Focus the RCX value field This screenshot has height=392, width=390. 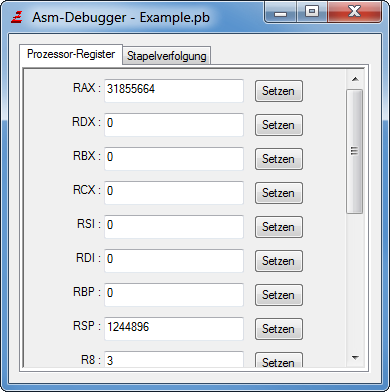pyautogui.click(x=174, y=193)
